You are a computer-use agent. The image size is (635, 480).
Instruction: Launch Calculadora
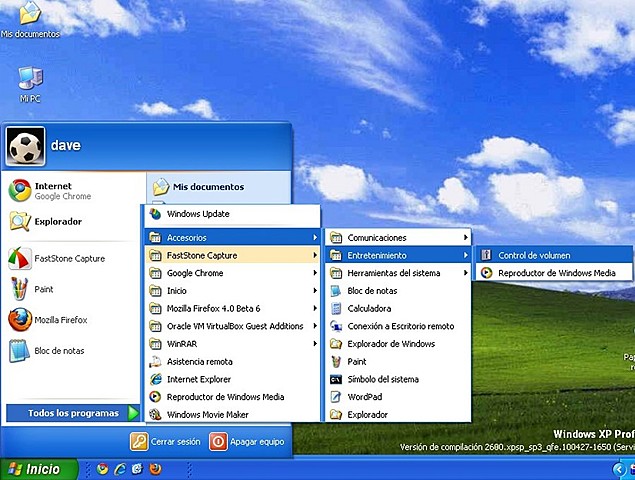tap(398, 309)
